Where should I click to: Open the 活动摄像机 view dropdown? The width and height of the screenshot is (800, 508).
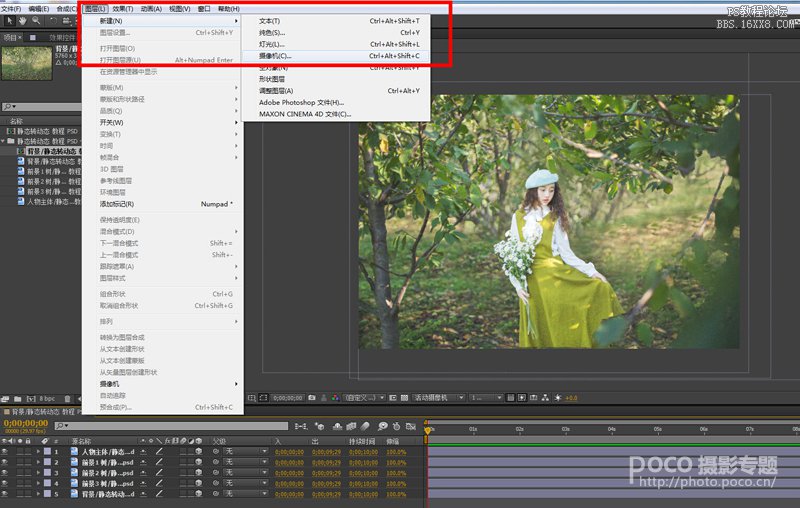(x=439, y=398)
